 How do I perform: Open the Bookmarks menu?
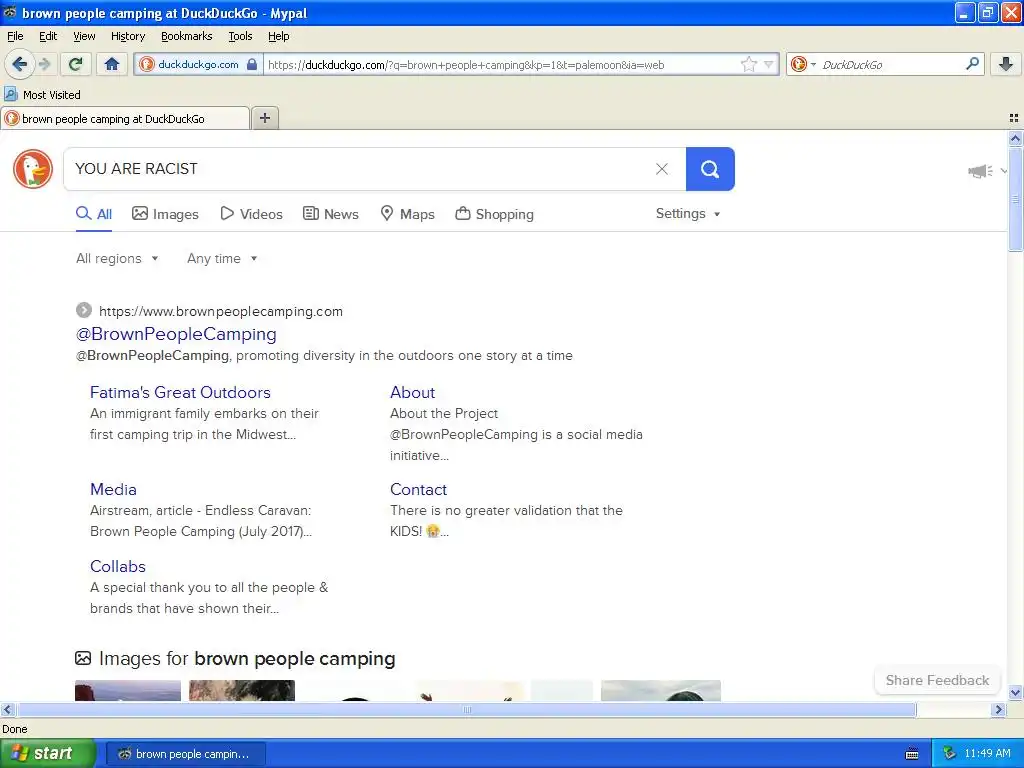[186, 36]
